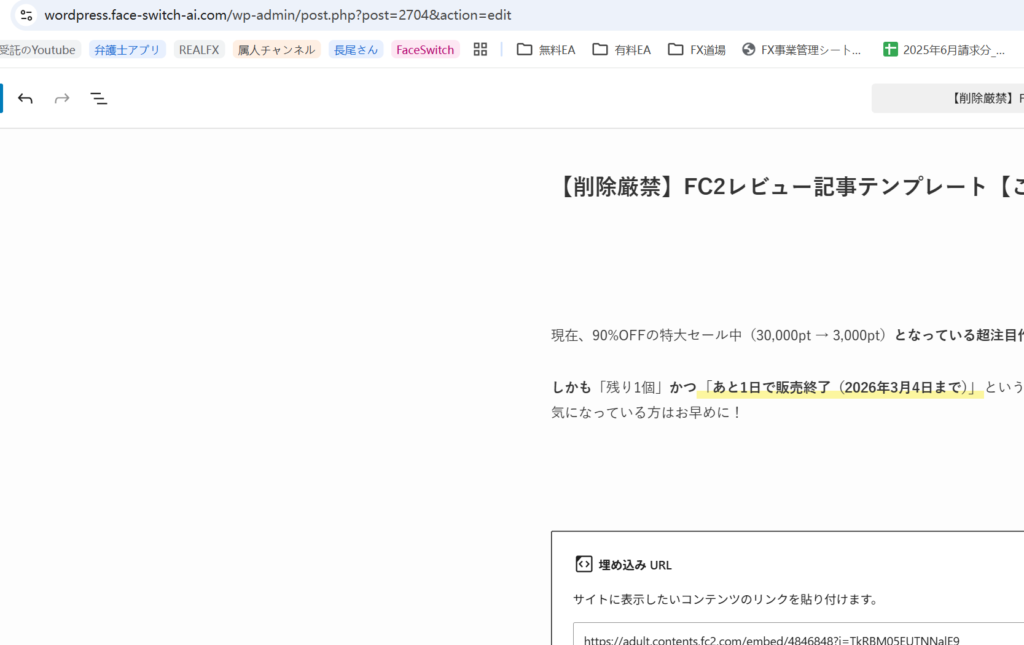Viewport: 1024px width, 645px height.
Task: Click the Redo arrow in editor toolbar
Action: (x=62, y=98)
